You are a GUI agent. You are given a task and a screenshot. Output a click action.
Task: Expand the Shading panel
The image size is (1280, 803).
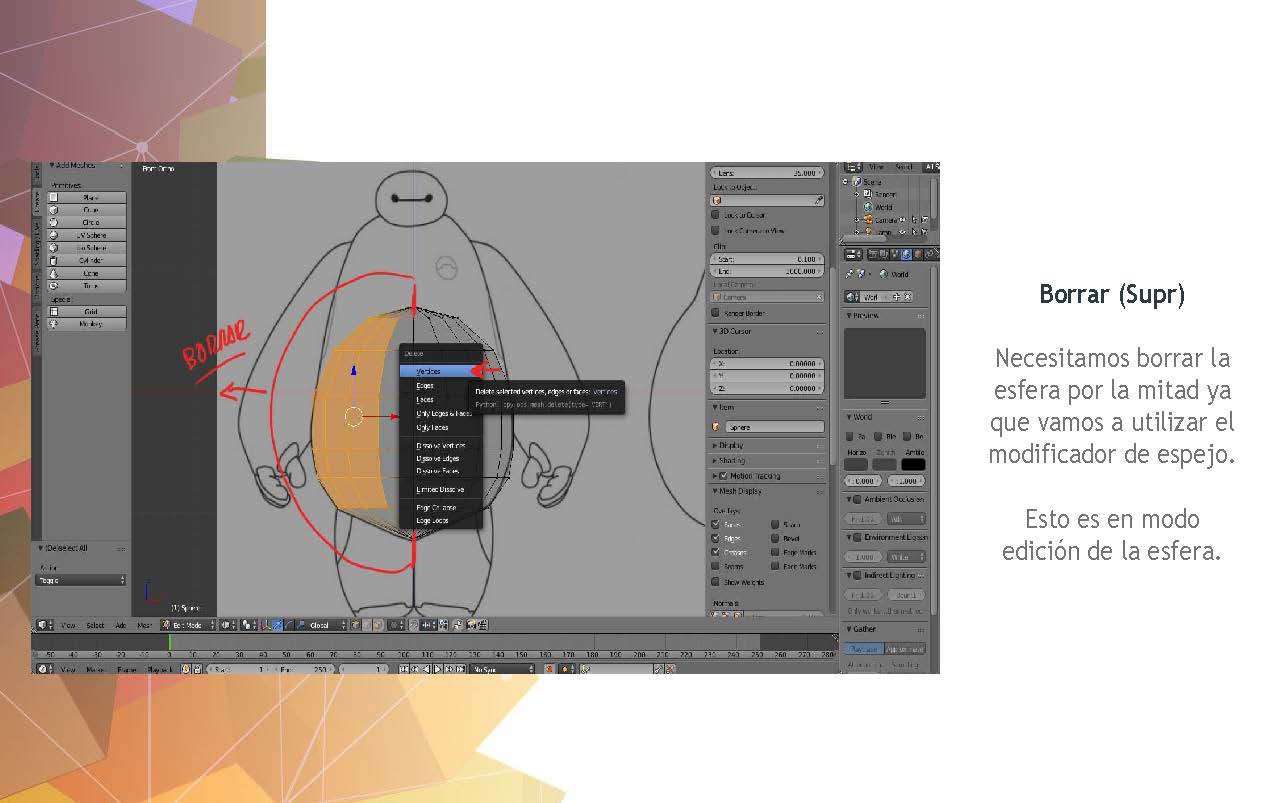(714, 461)
